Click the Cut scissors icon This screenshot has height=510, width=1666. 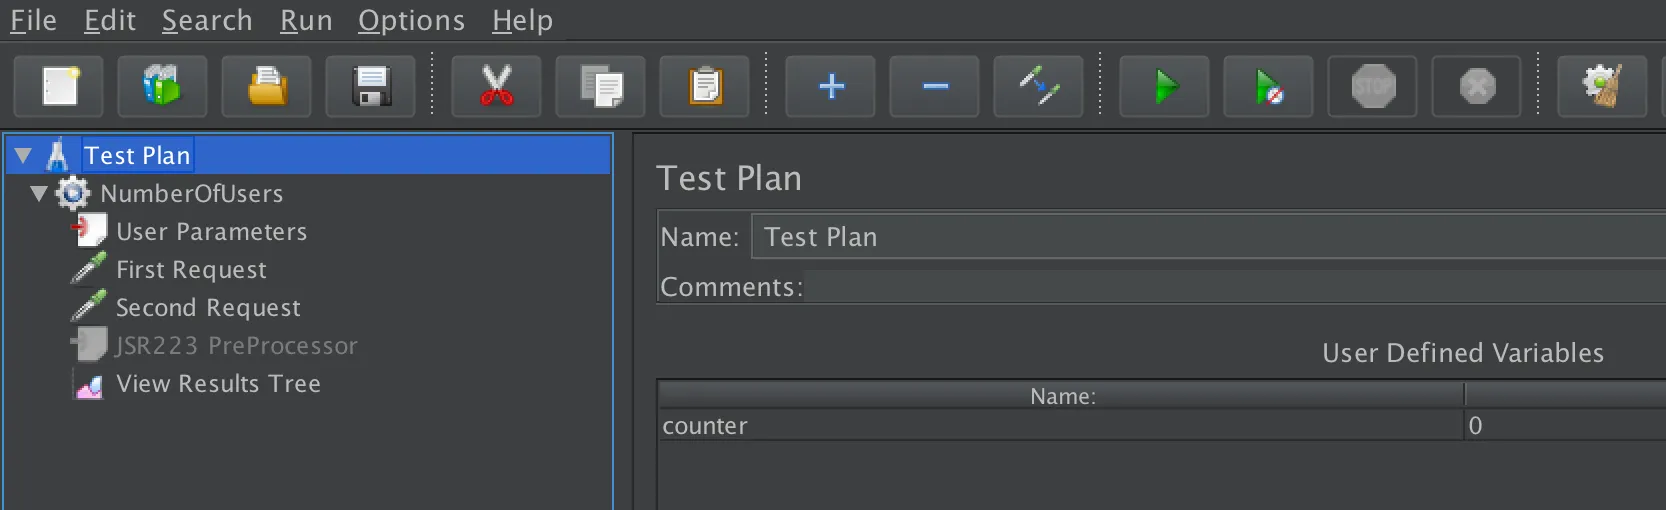[x=496, y=87]
